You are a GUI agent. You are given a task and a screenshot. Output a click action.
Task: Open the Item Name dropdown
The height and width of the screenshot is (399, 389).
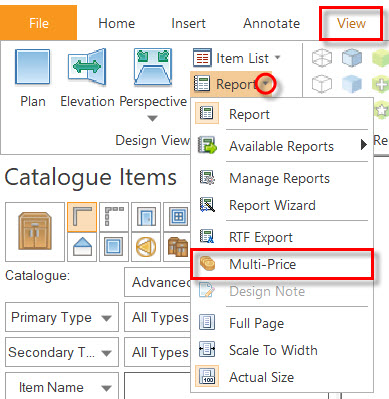coord(62,386)
